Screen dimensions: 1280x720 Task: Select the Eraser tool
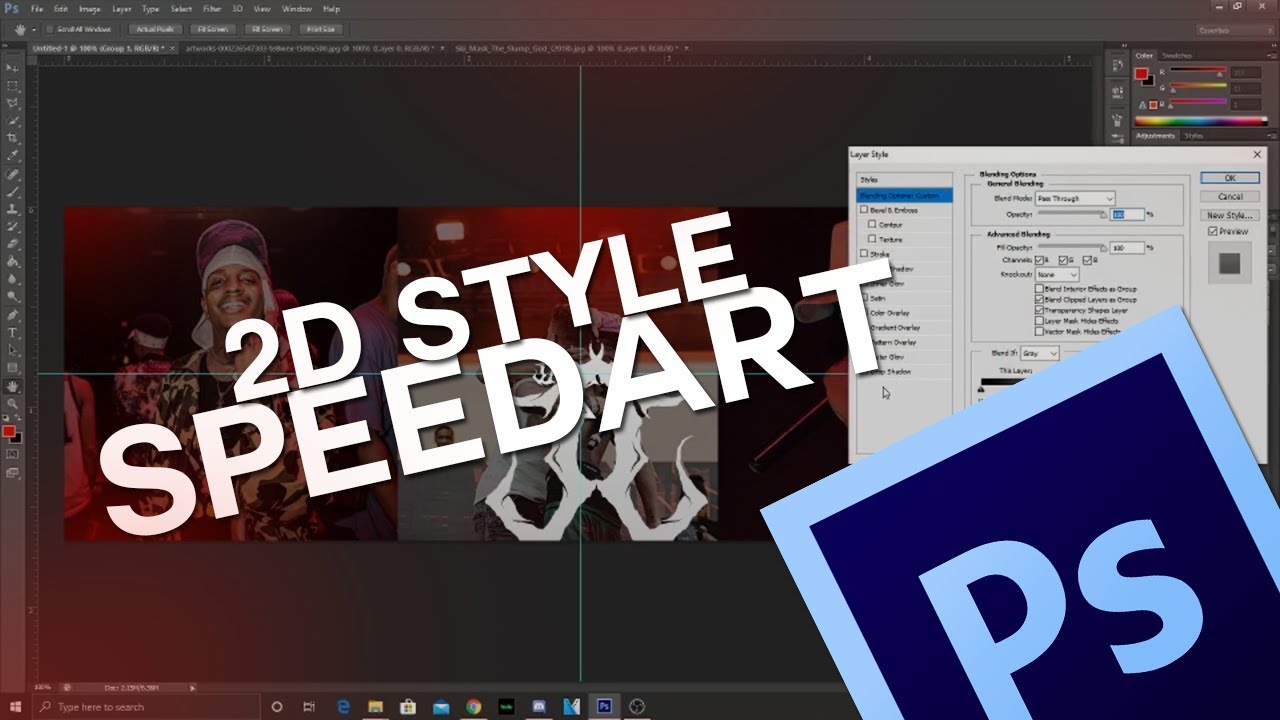12,244
